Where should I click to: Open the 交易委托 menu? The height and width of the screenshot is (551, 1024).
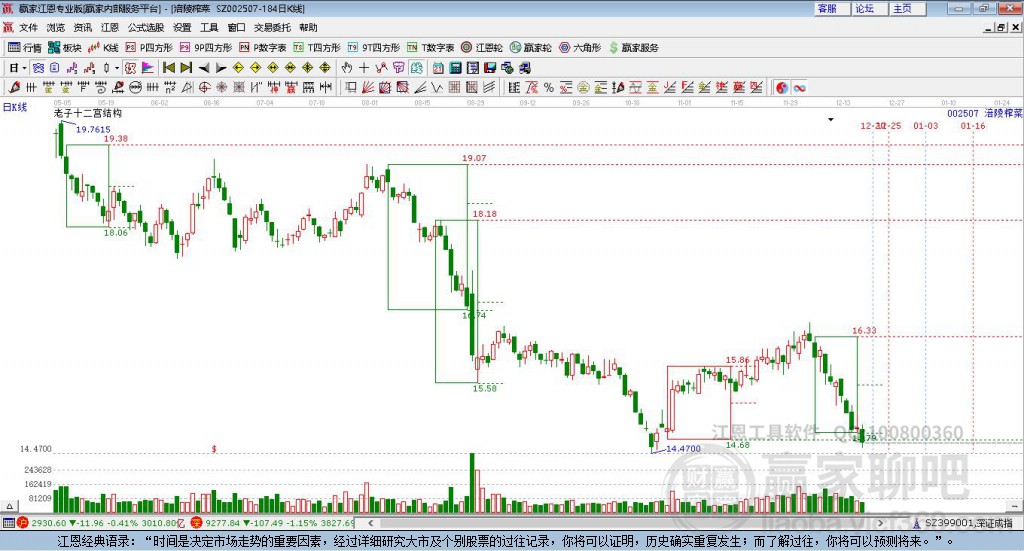tap(272, 27)
